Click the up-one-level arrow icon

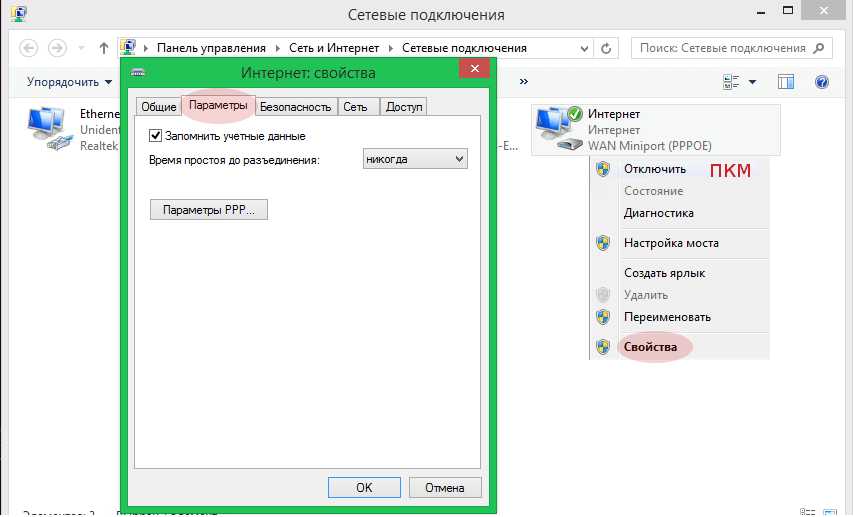pos(104,48)
